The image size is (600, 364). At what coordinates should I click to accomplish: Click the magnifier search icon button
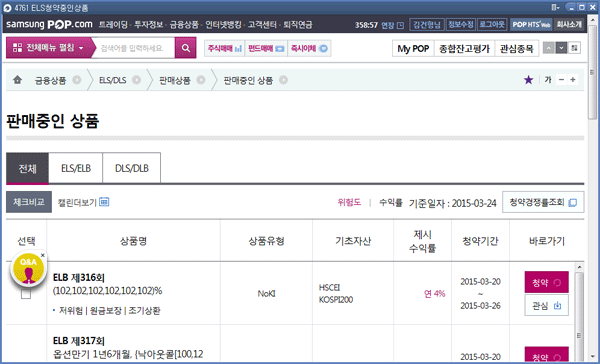(186, 48)
